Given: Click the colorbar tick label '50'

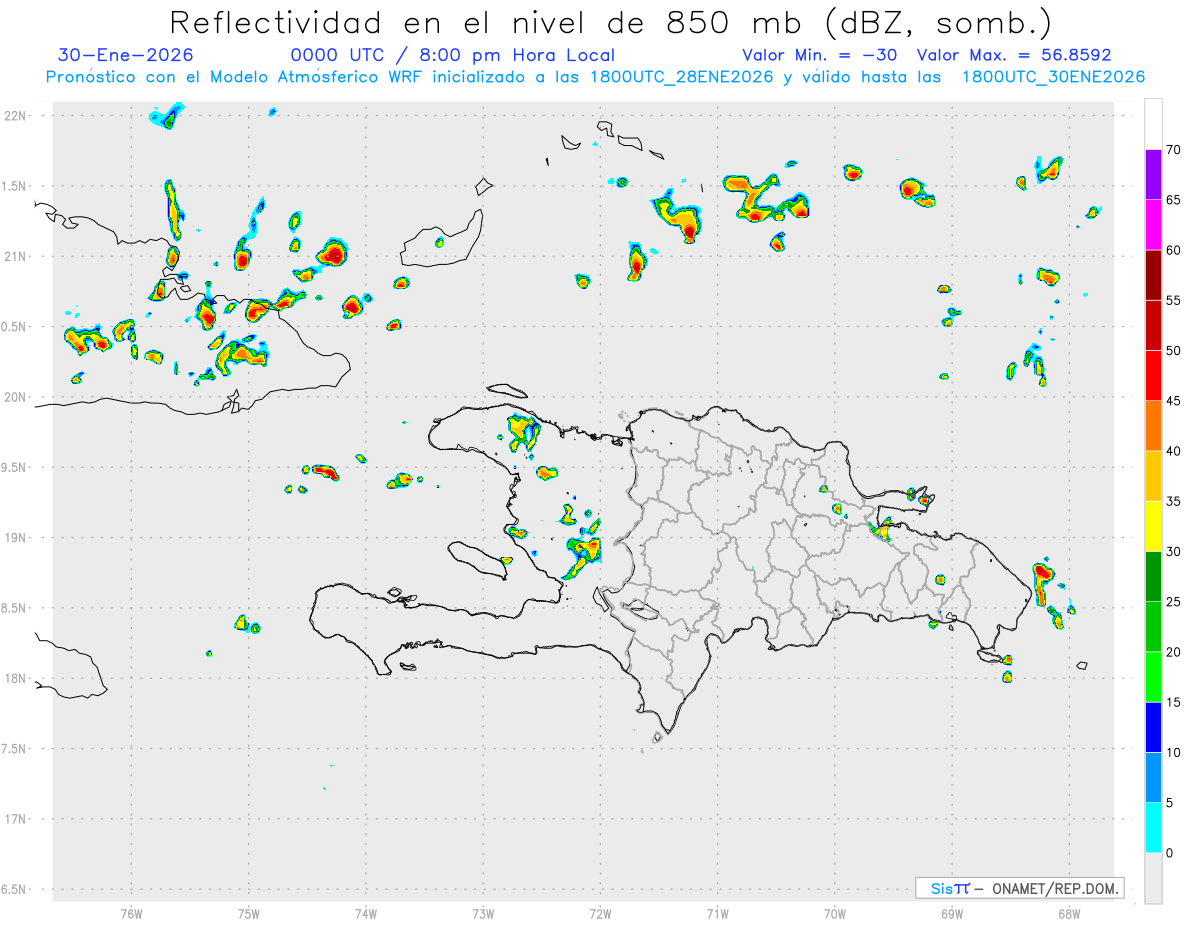Looking at the screenshot, I should tap(1173, 351).
